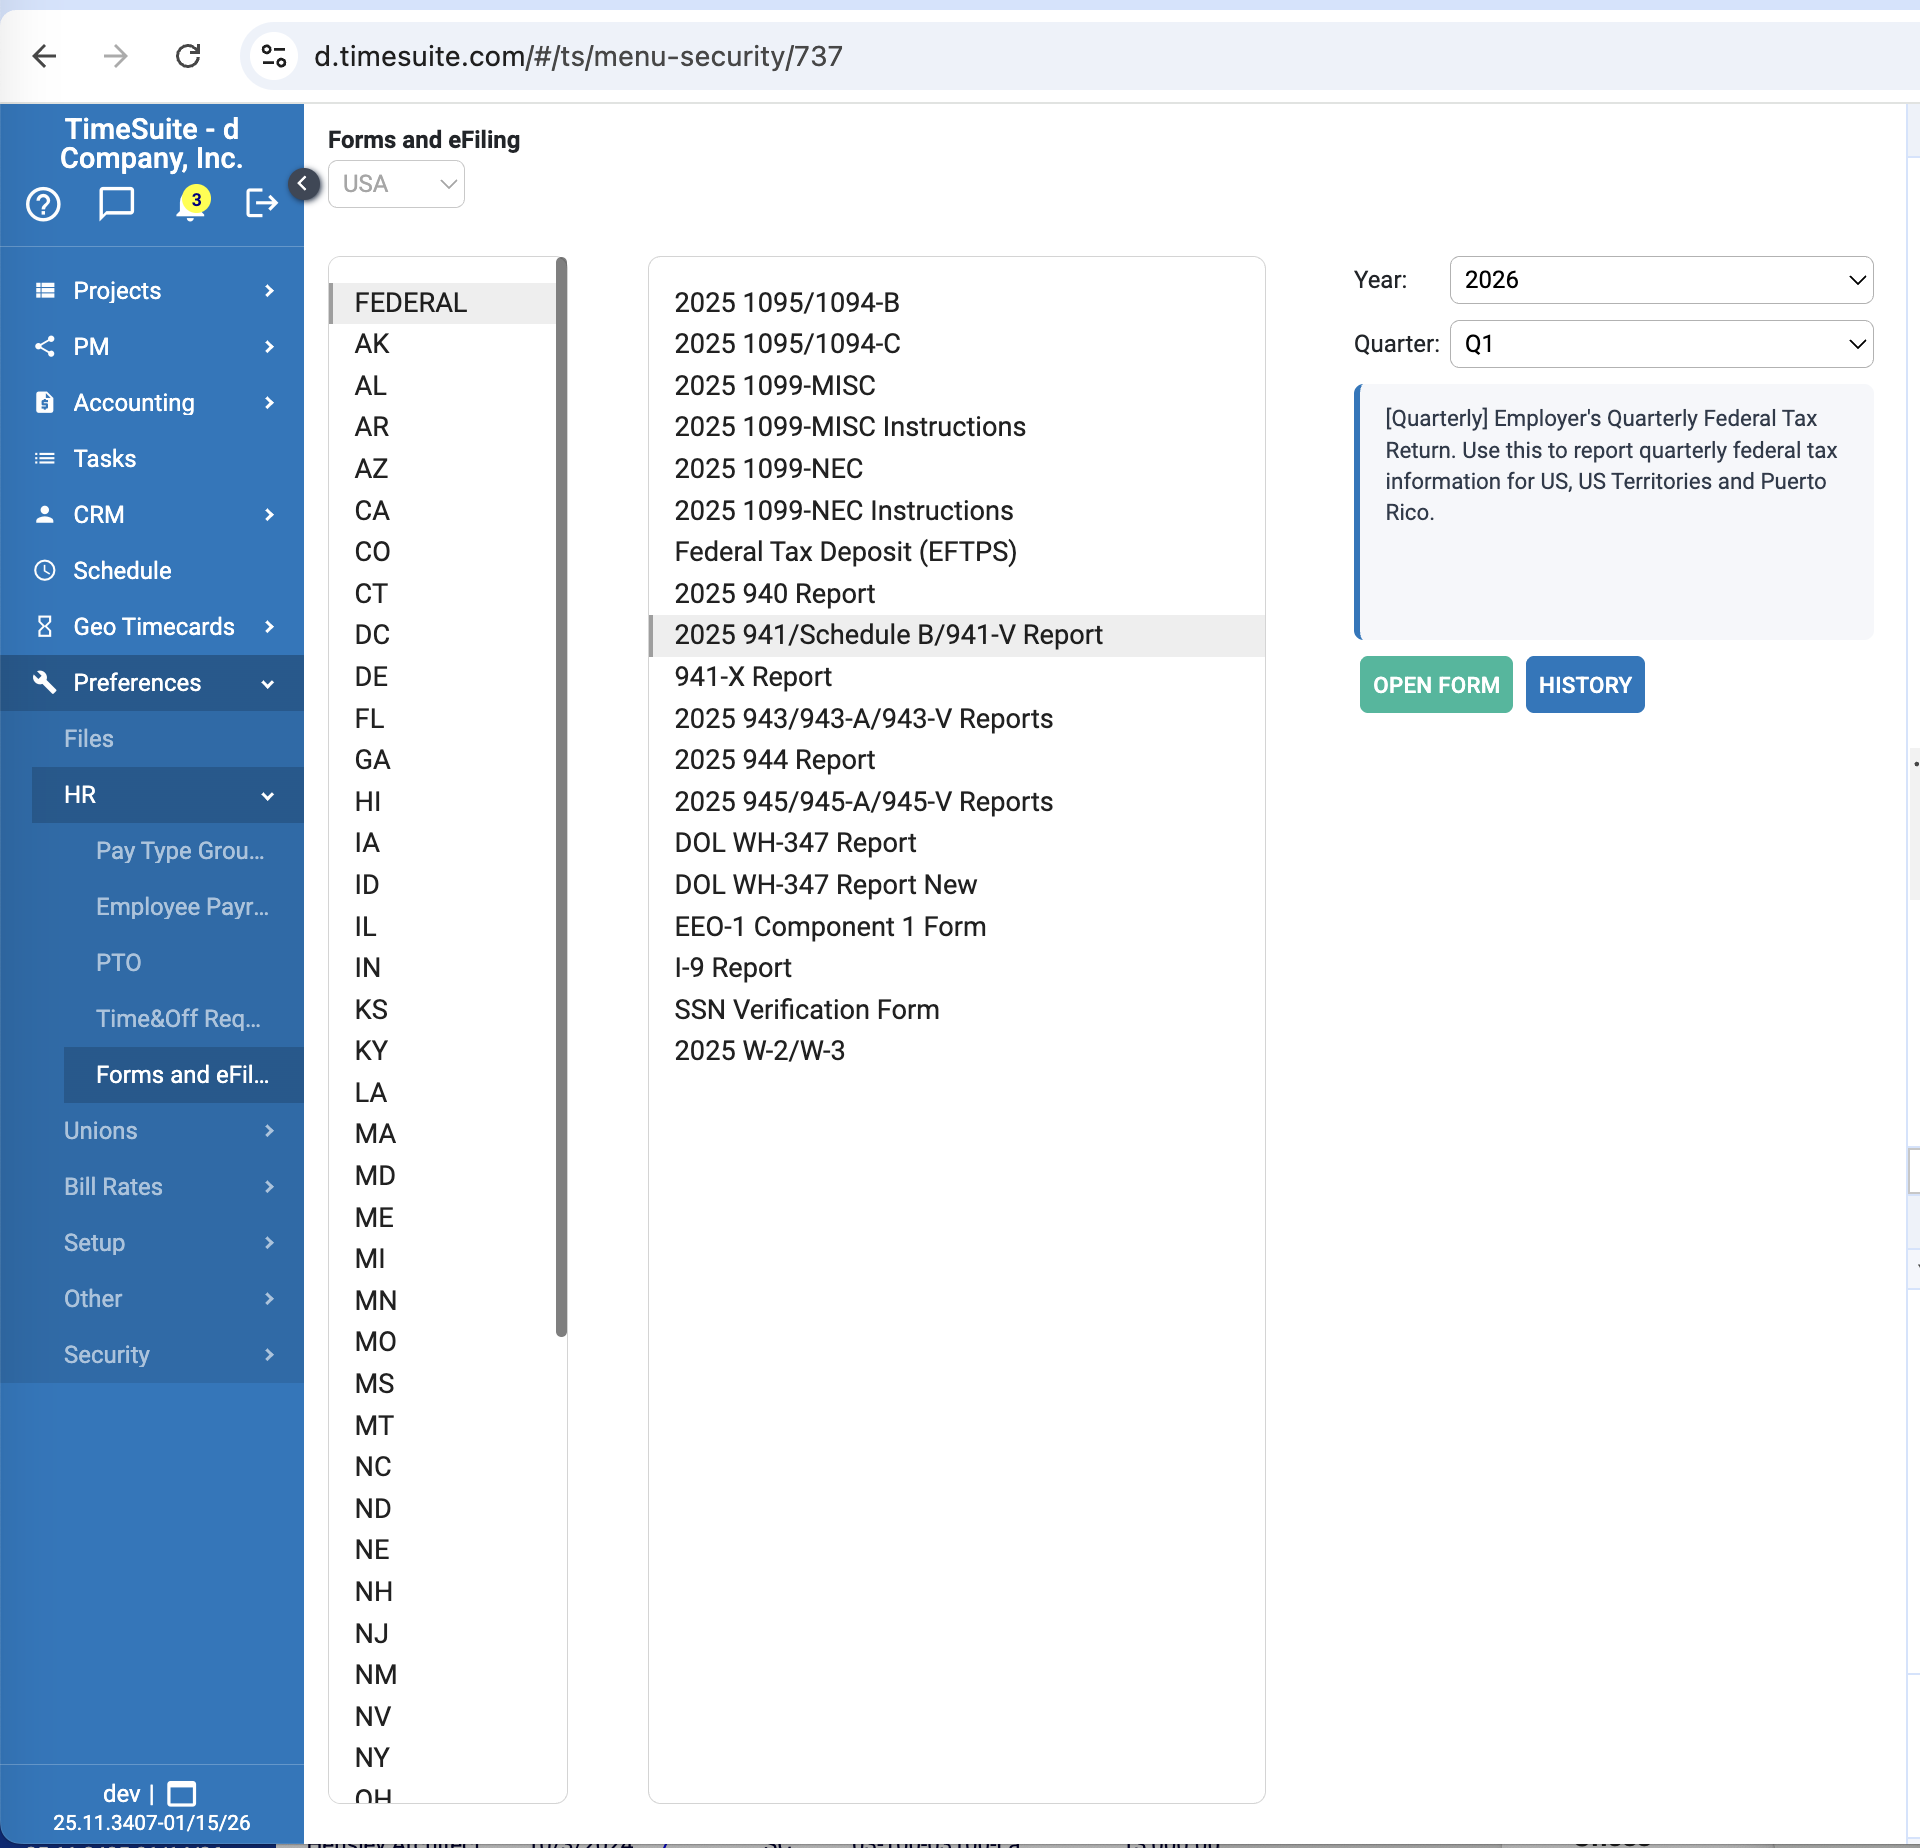
Task: Reload the page with browser refresh icon
Action: 188,56
